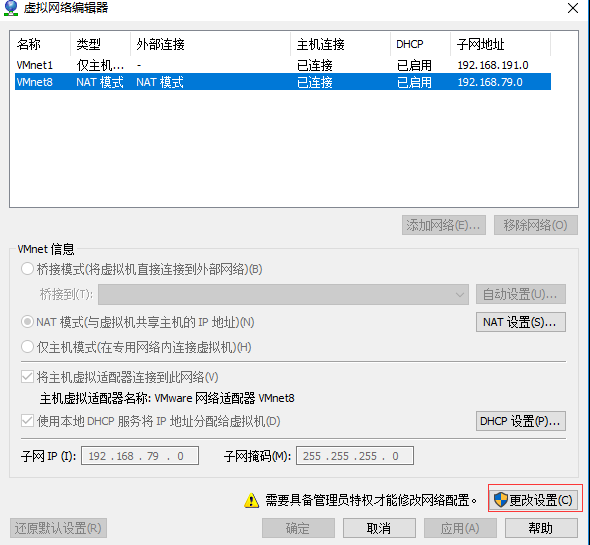Image resolution: width=590 pixels, height=545 pixels.
Task: Click the 帮助 button
Action: click(x=541, y=528)
